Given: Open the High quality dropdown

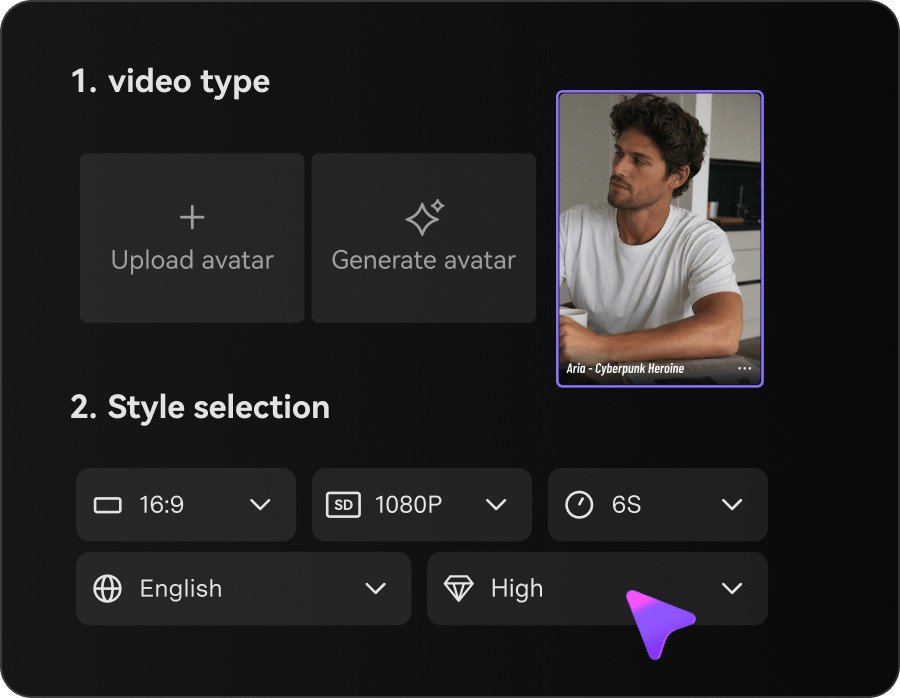Looking at the screenshot, I should pos(598,589).
